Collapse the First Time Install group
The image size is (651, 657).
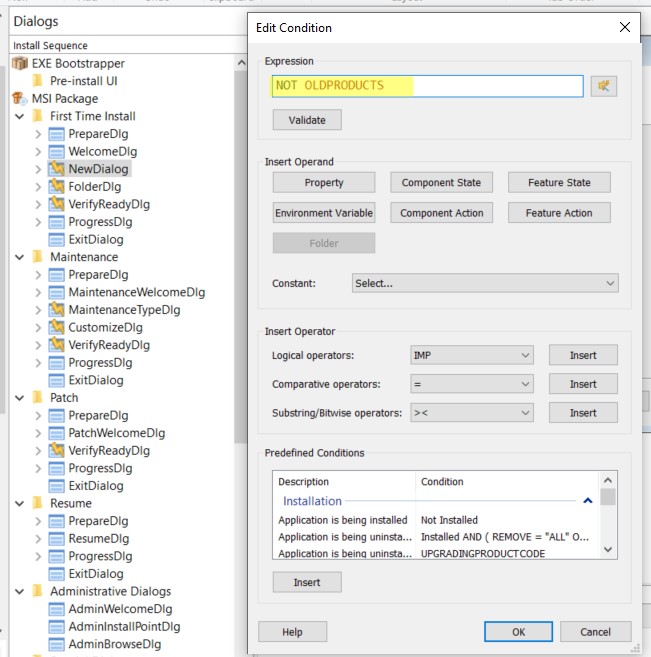(x=20, y=116)
